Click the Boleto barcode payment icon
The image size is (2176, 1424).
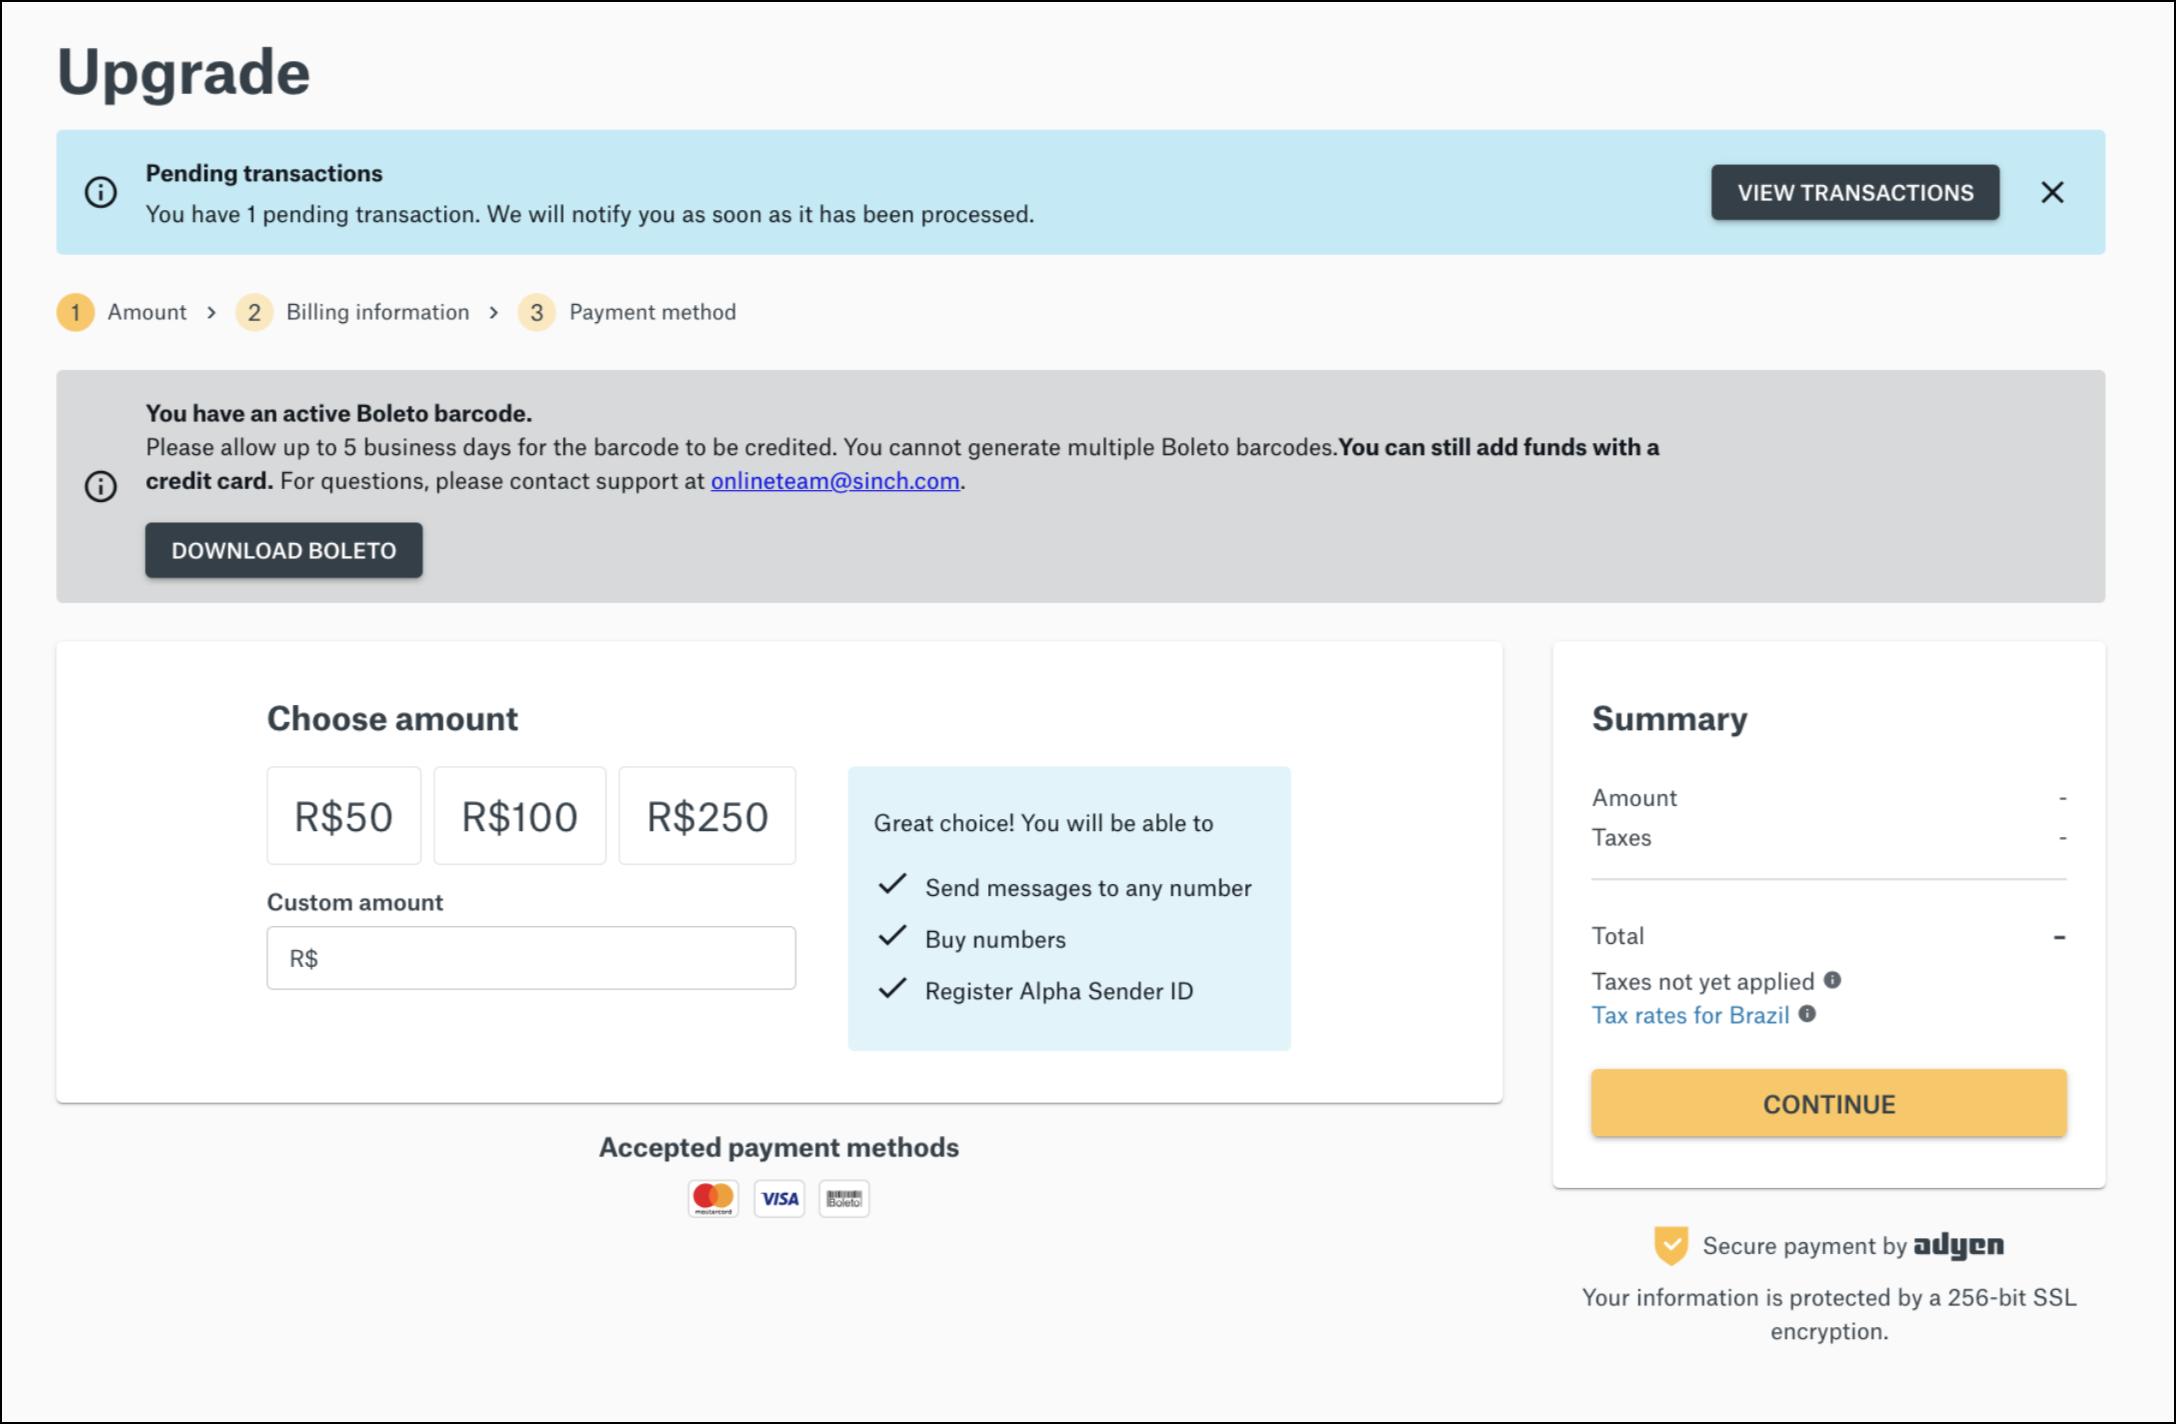click(844, 1198)
